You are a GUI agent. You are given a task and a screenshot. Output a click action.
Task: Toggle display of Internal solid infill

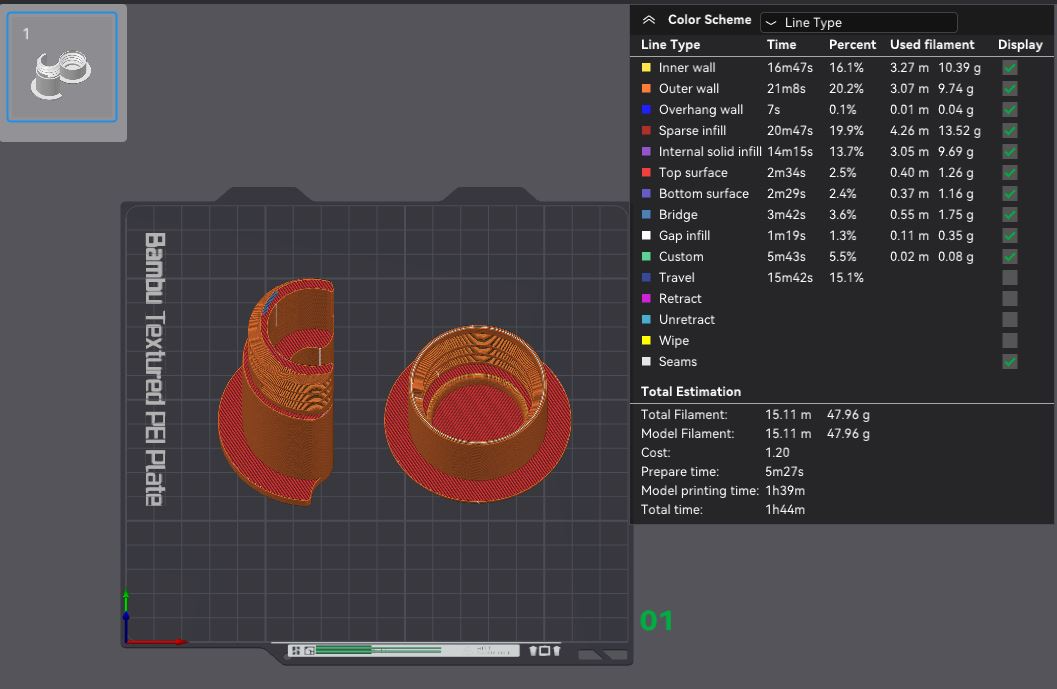[1009, 151]
